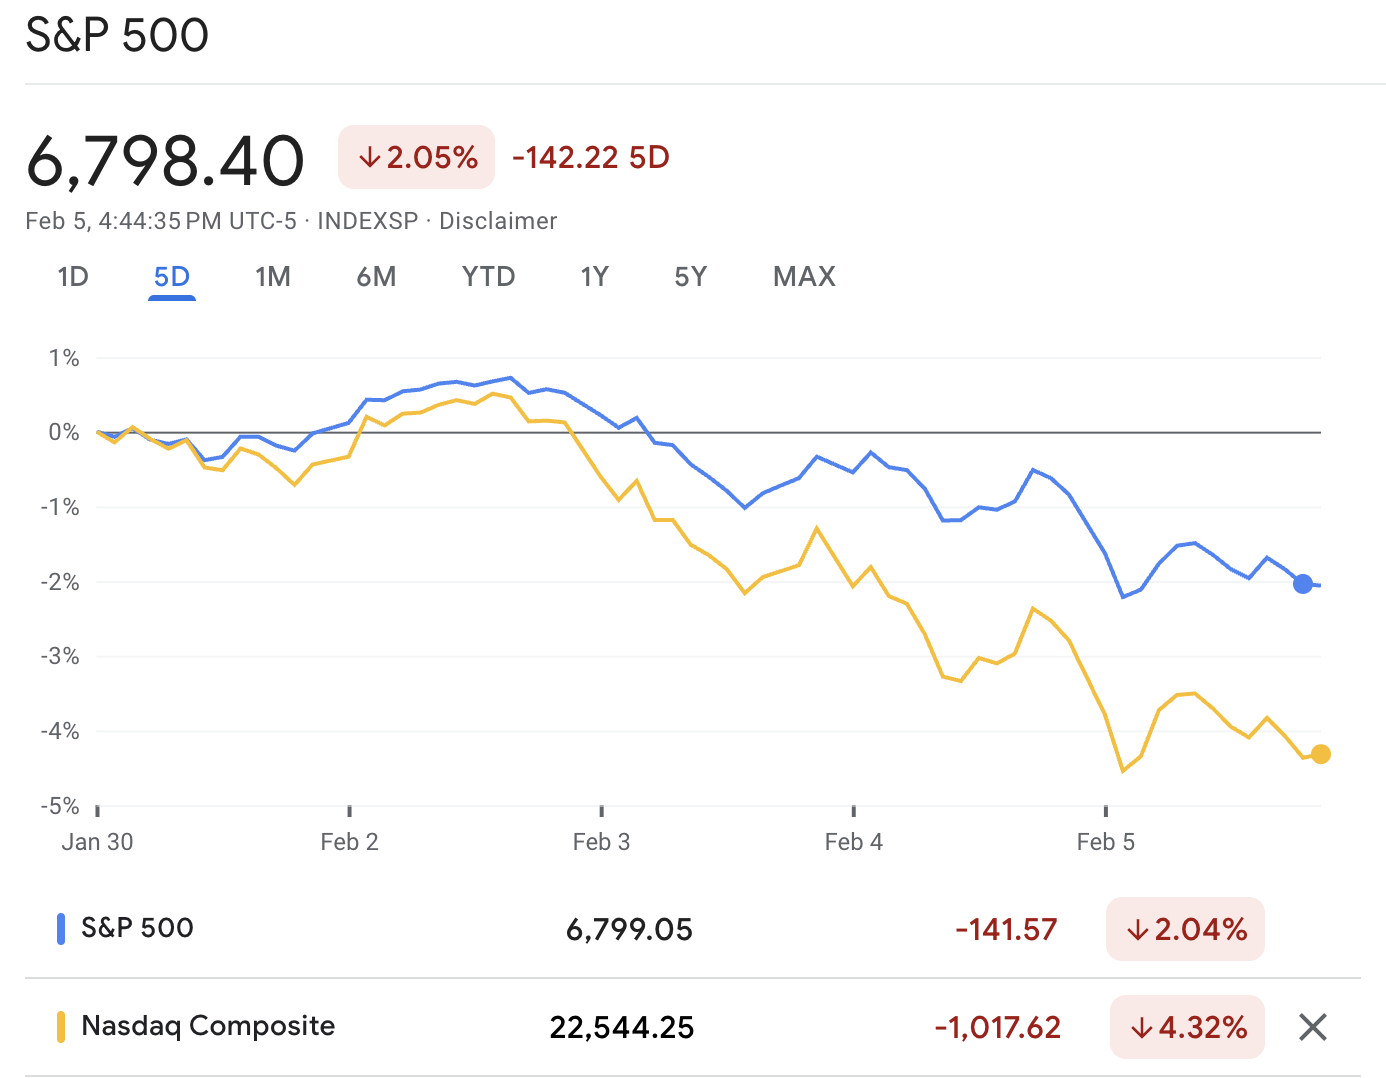Click the red down arrow beside 2.05%

pyautogui.click(x=370, y=157)
